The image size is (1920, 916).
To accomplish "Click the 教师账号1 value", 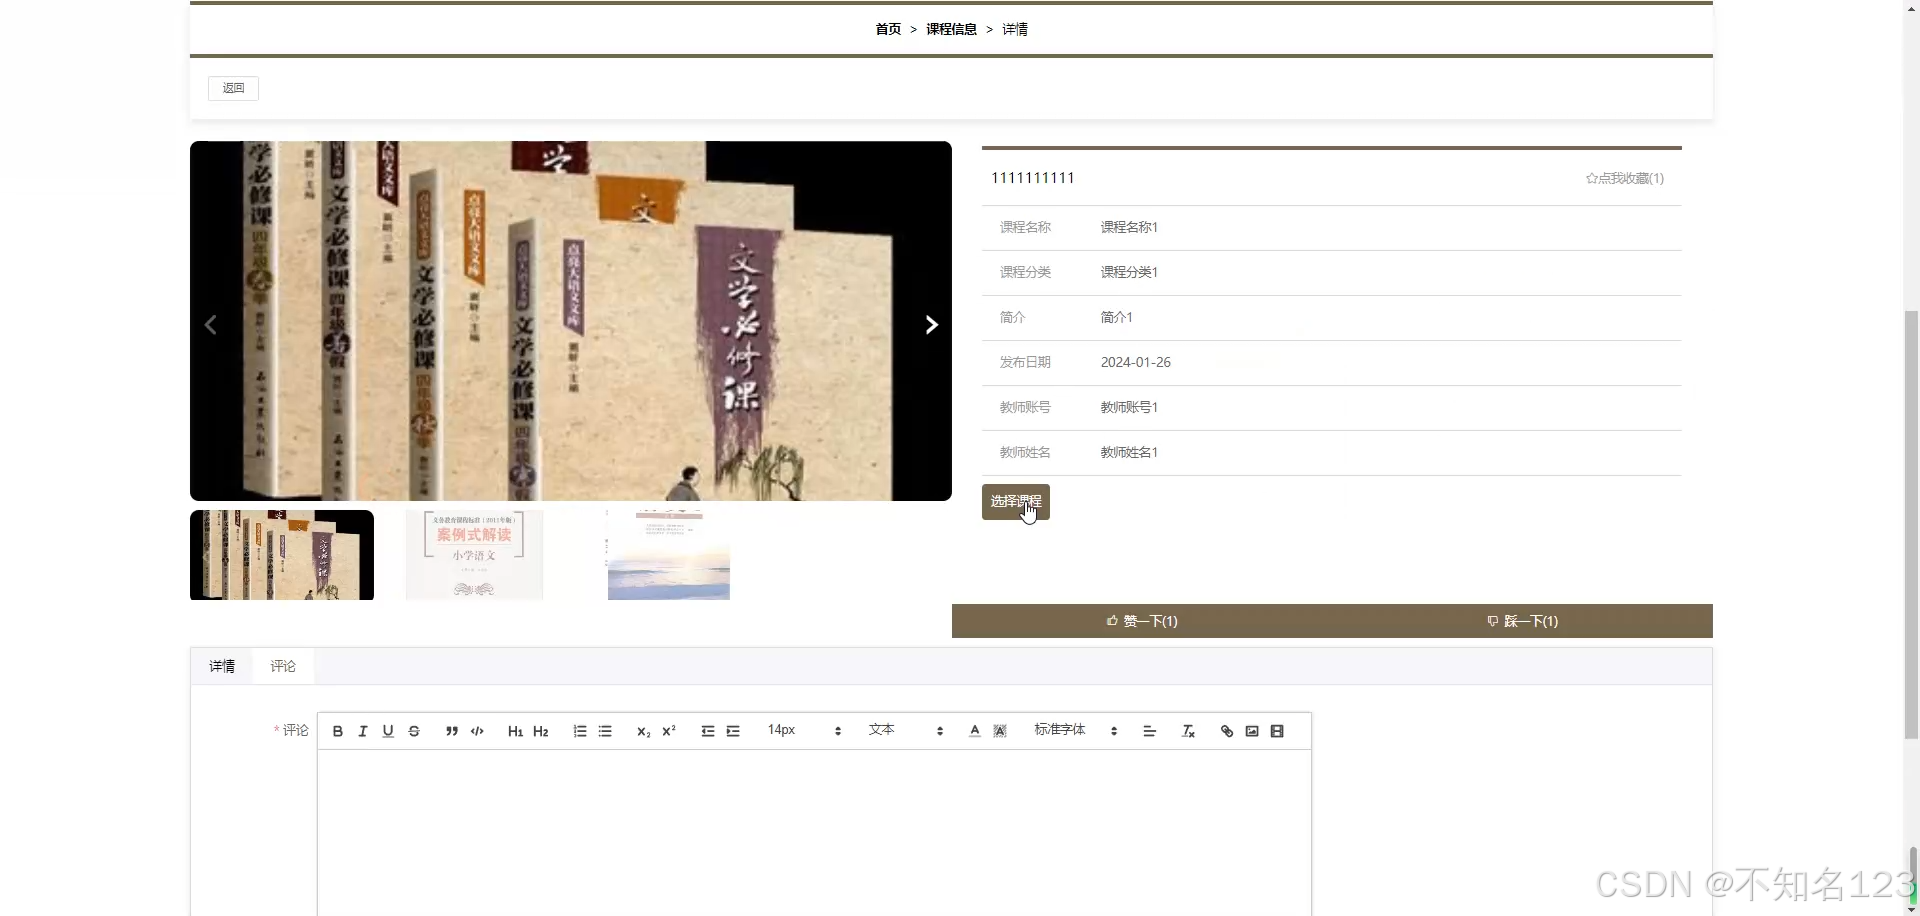I will click(x=1129, y=407).
